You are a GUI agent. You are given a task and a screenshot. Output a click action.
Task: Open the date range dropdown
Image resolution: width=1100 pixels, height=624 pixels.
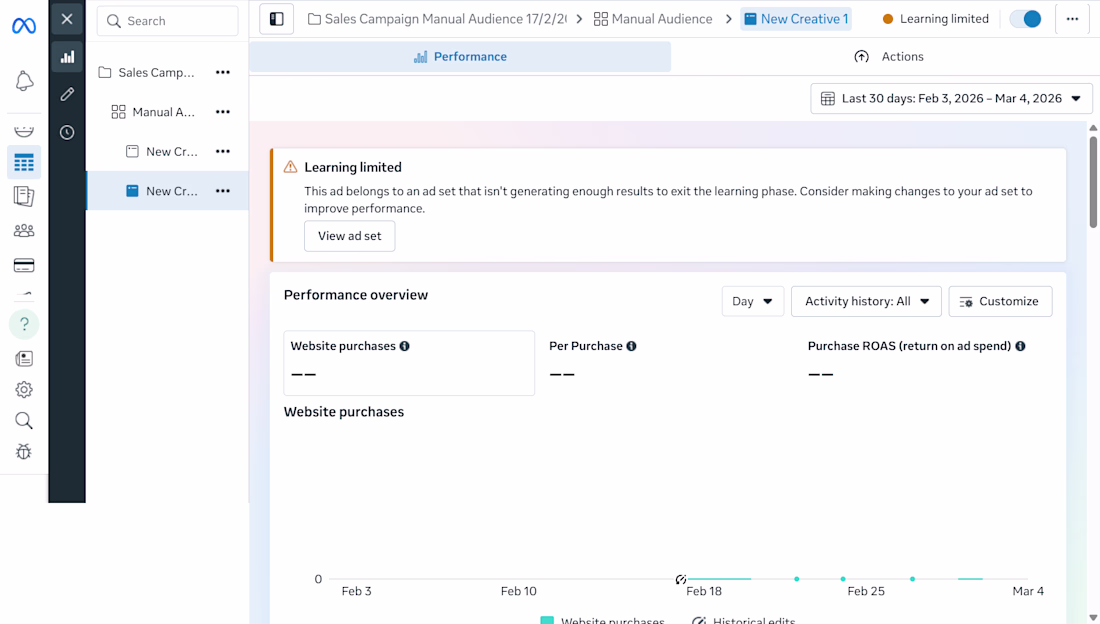click(951, 98)
